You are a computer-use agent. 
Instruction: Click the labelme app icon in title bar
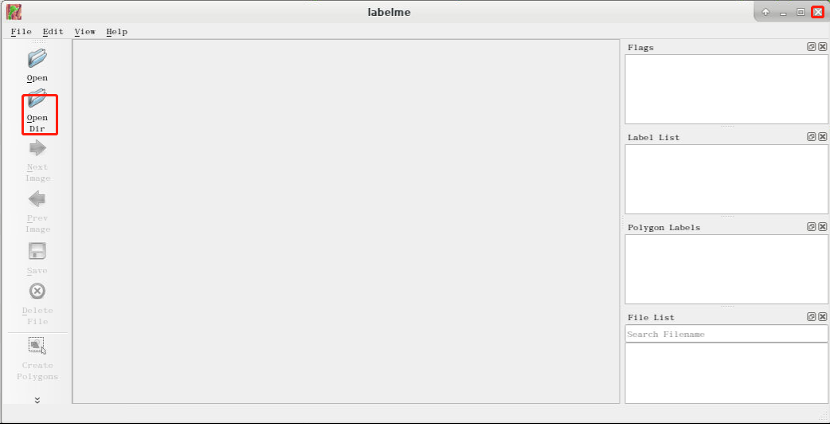pos(14,12)
